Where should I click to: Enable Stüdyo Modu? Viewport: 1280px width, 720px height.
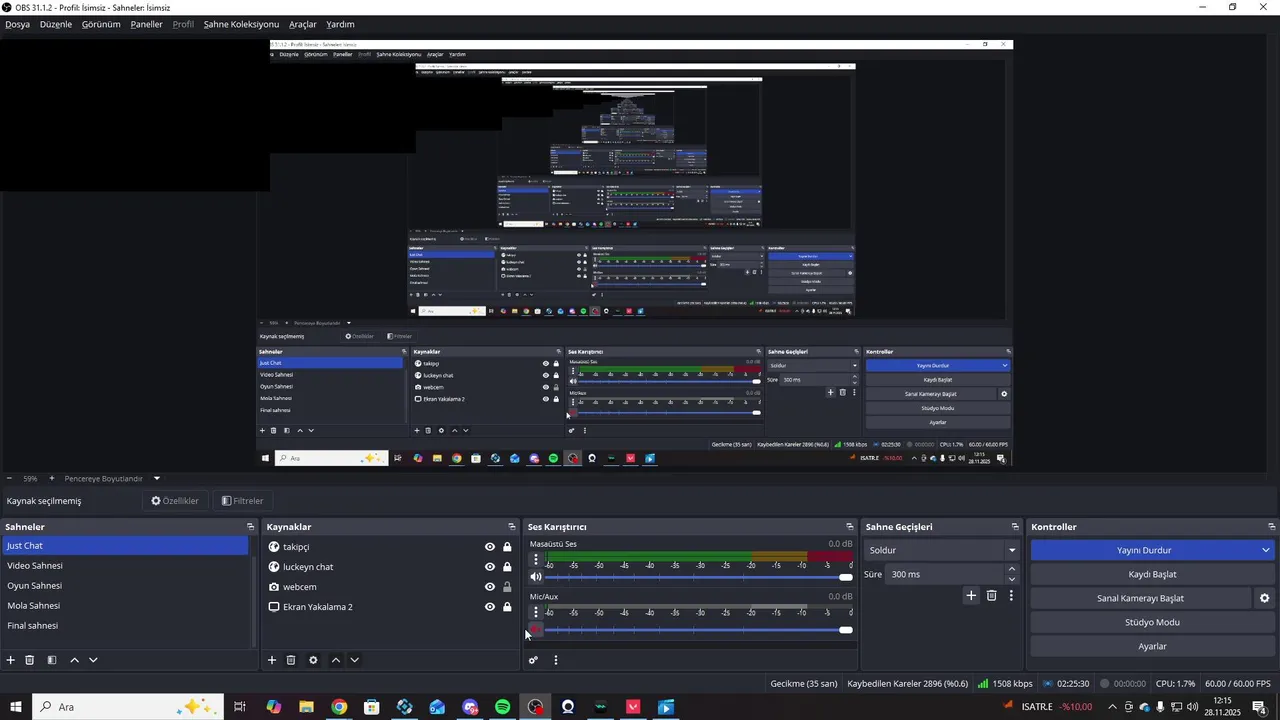click(1152, 622)
